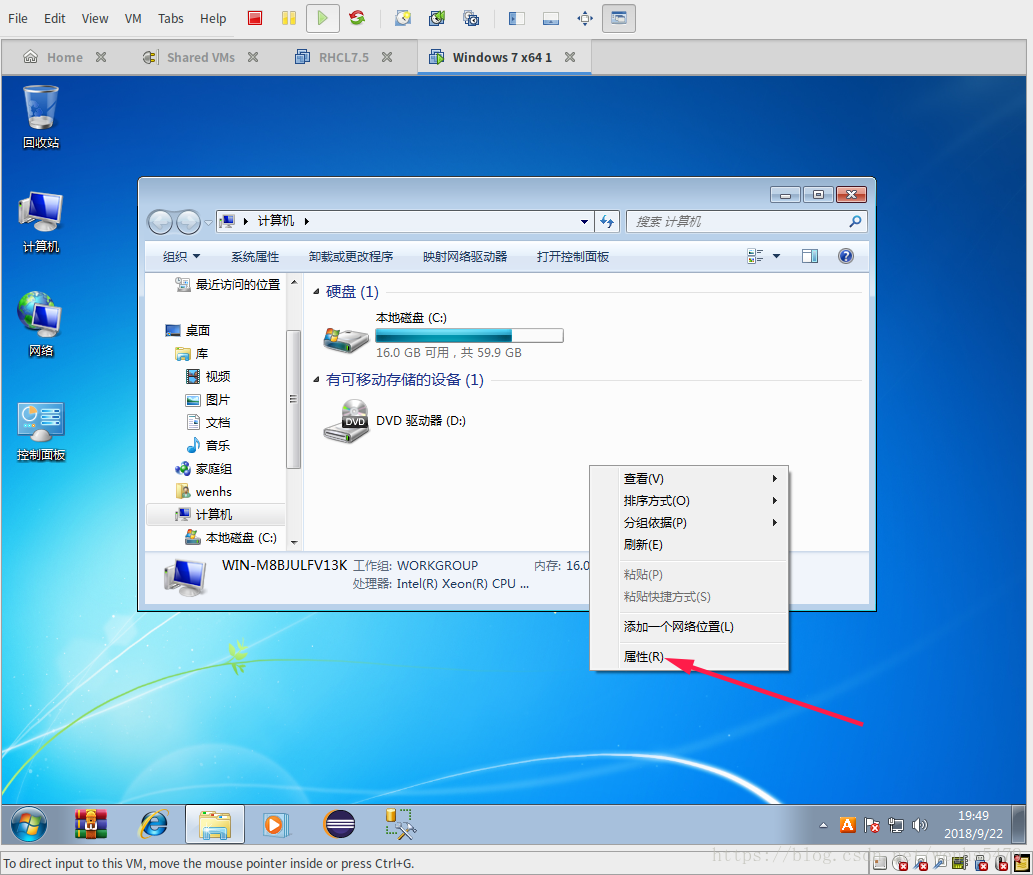This screenshot has width=1033, height=875.
Task: Click the Windows Explorer taskbar button
Action: click(x=215, y=824)
